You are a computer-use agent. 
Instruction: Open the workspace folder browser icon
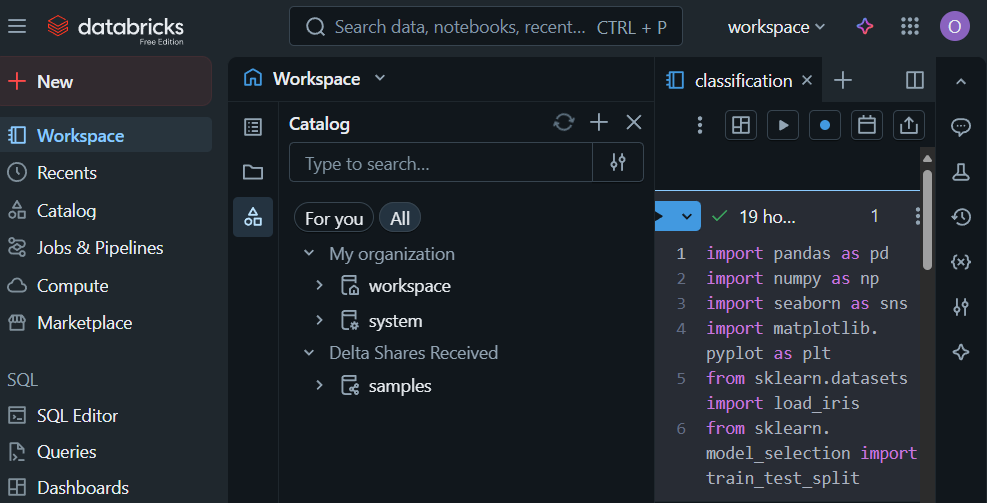point(253,172)
